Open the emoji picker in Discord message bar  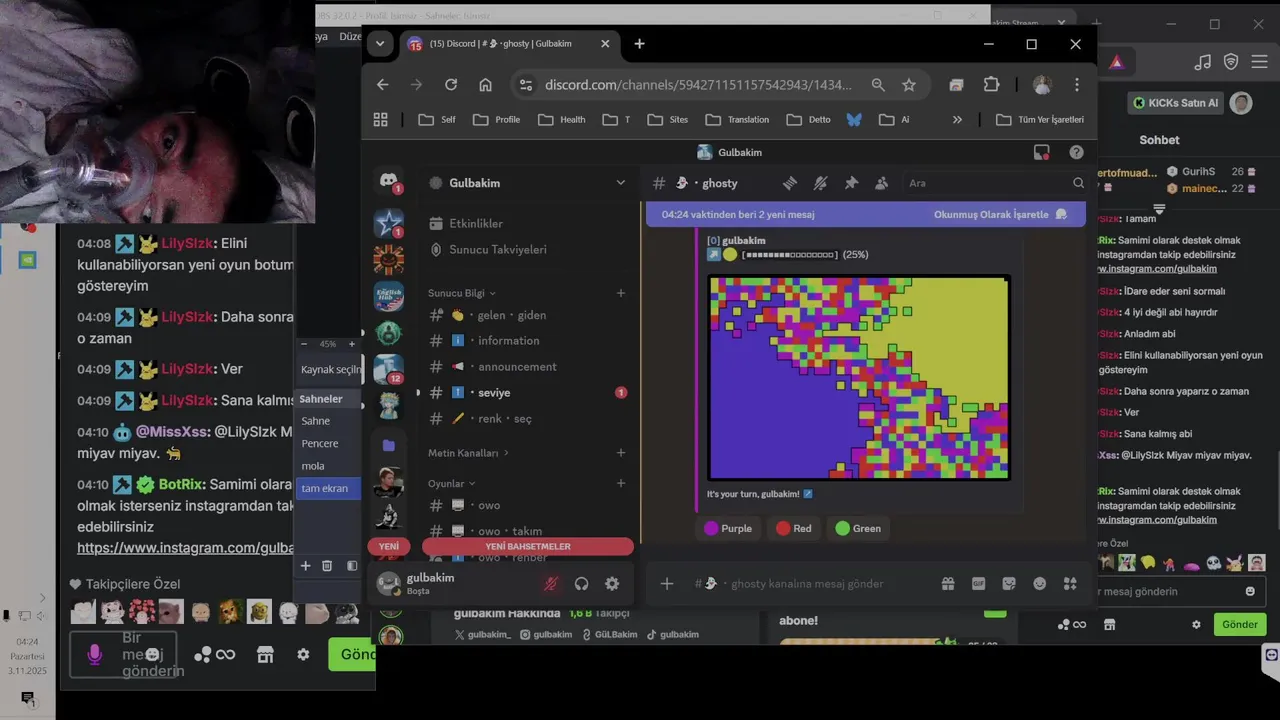[1040, 584]
